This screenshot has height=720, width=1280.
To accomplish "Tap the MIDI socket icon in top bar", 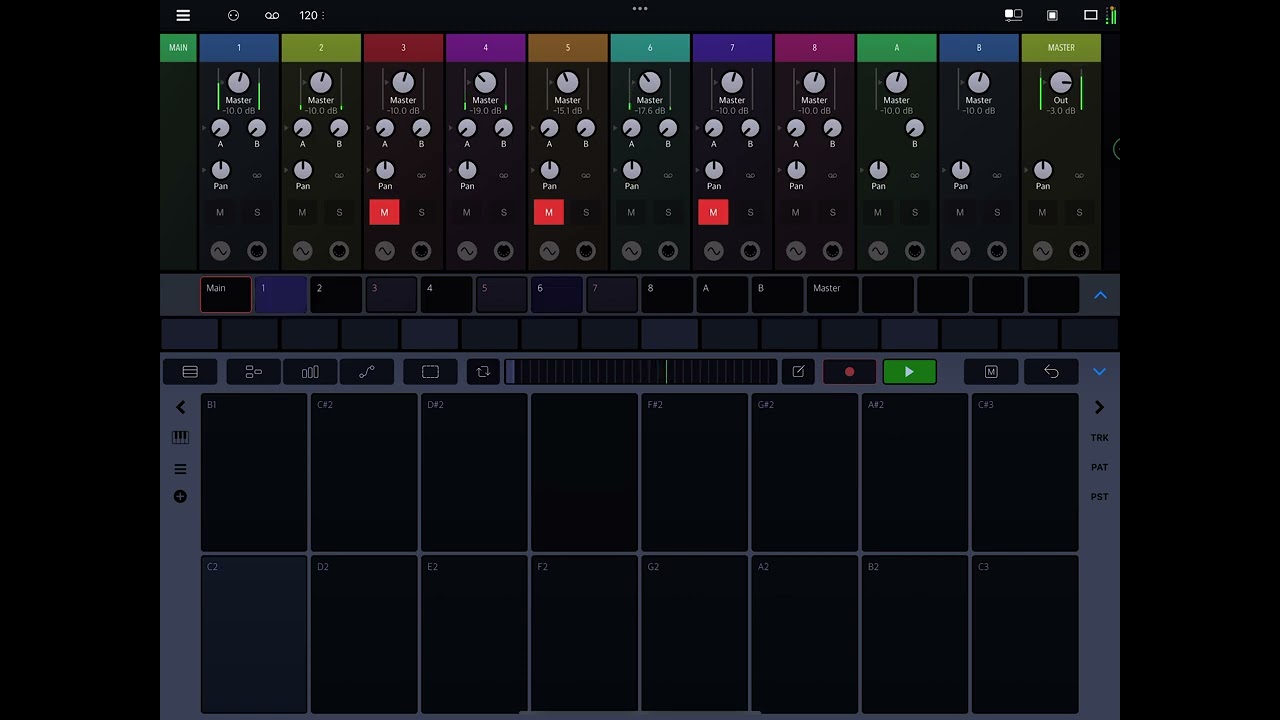I will point(233,15).
